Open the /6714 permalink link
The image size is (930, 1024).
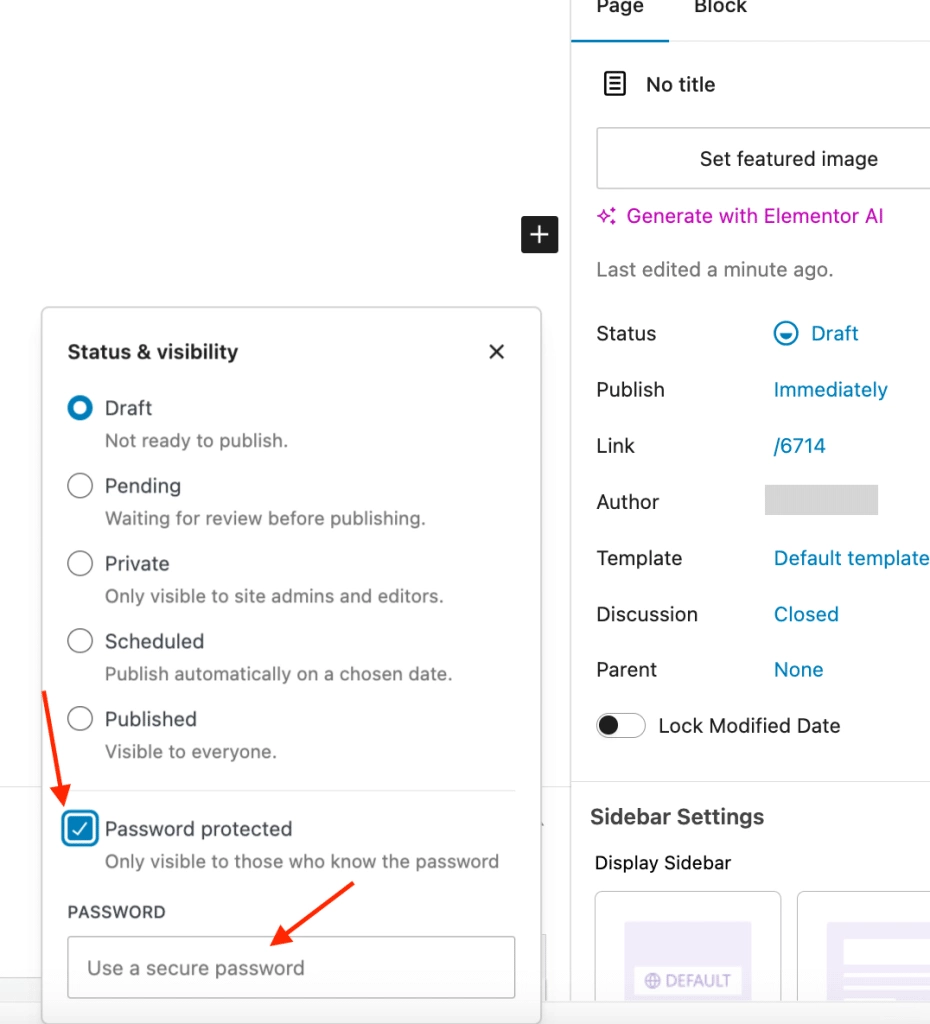point(799,446)
